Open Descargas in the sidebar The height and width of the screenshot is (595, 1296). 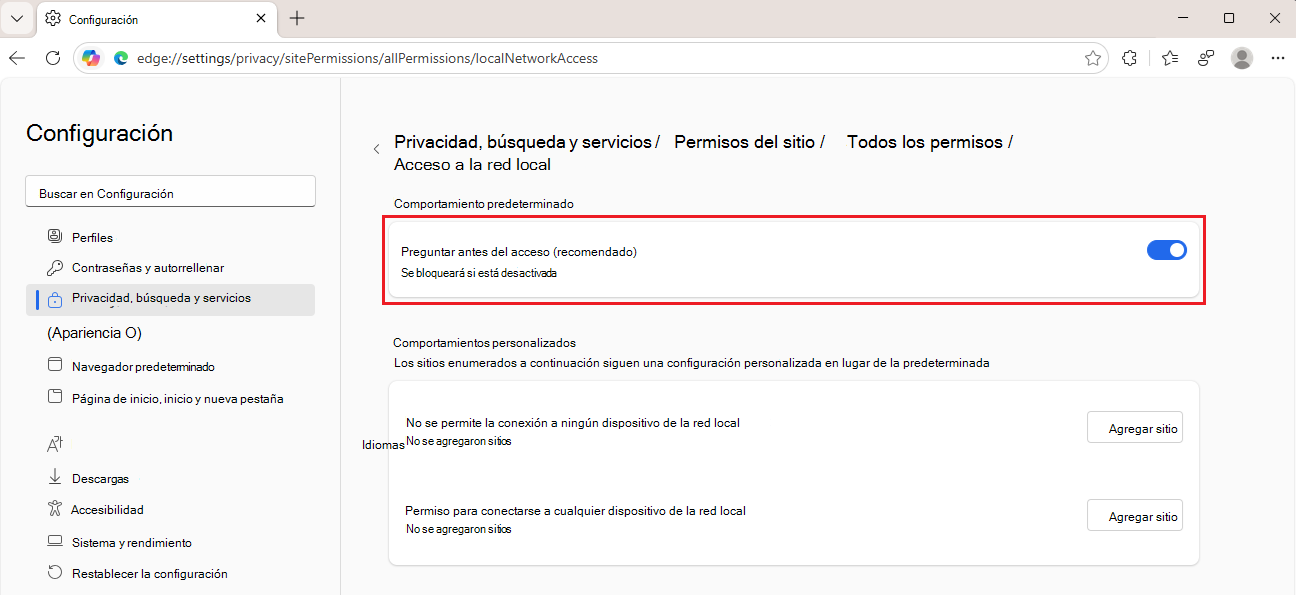tap(170, 479)
